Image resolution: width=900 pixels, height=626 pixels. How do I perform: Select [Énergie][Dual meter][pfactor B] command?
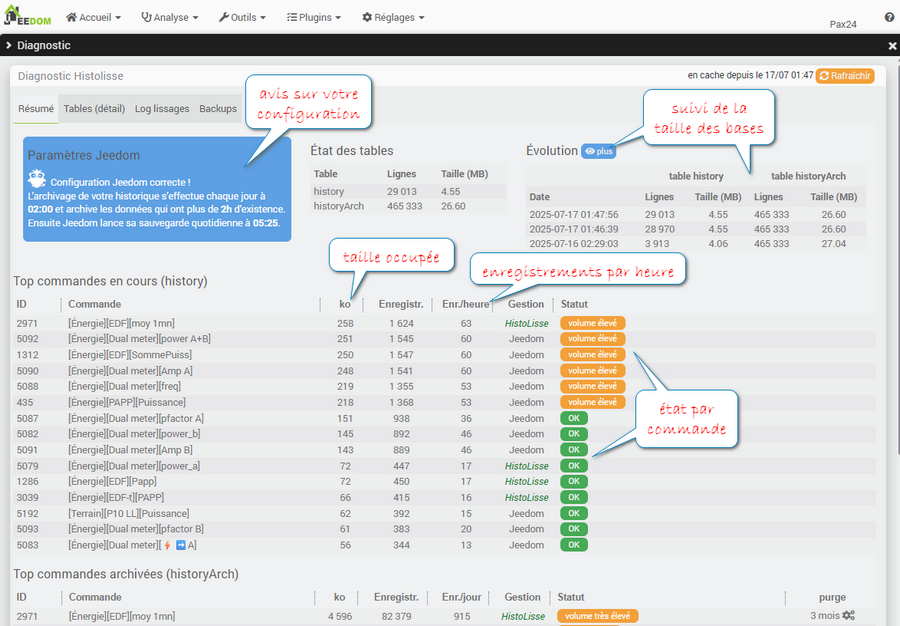click(x=136, y=529)
